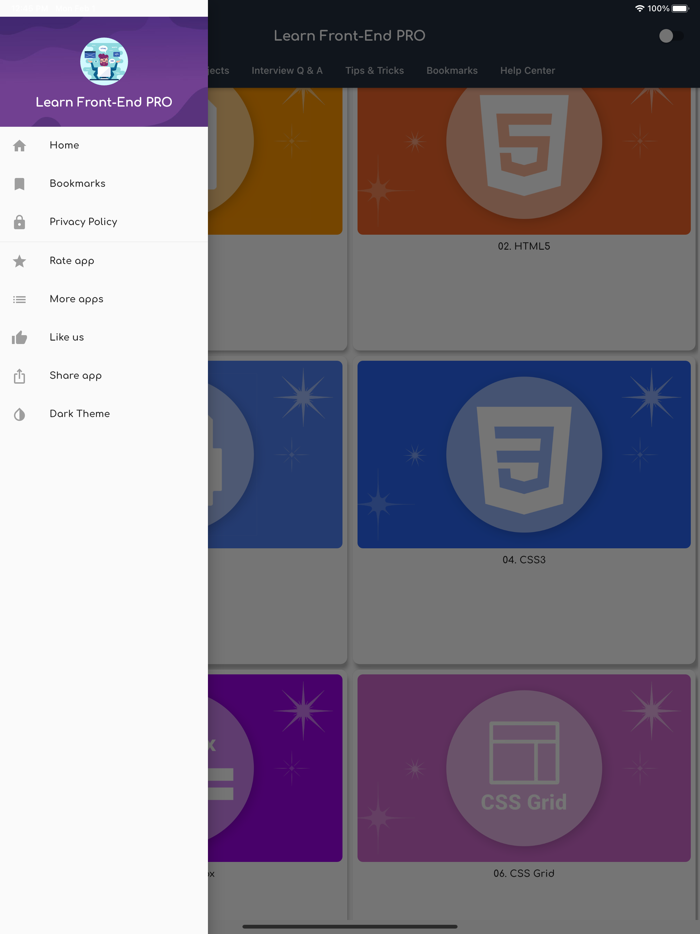Tap the Rate app star icon
The width and height of the screenshot is (700, 934).
tap(20, 261)
